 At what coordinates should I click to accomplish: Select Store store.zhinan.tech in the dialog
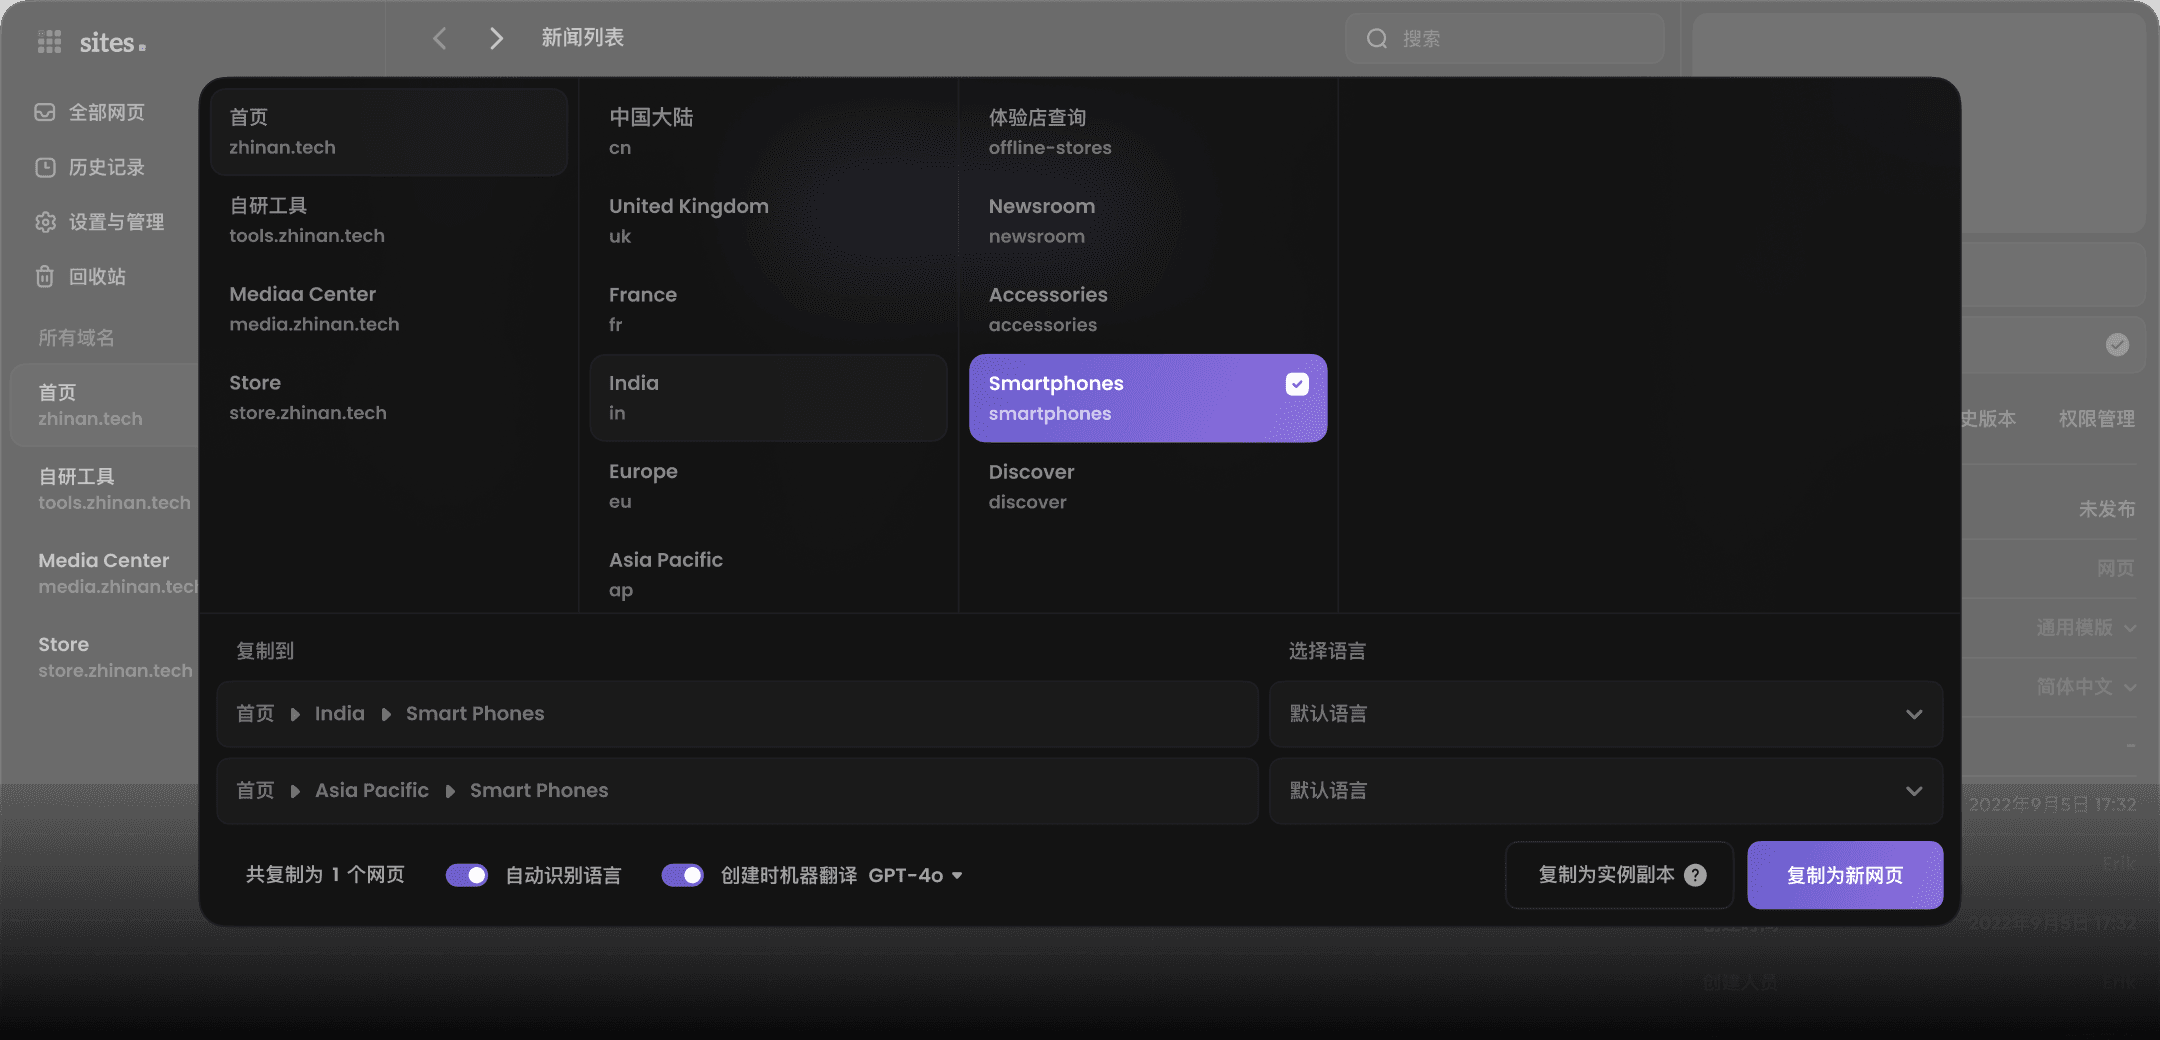[389, 397]
